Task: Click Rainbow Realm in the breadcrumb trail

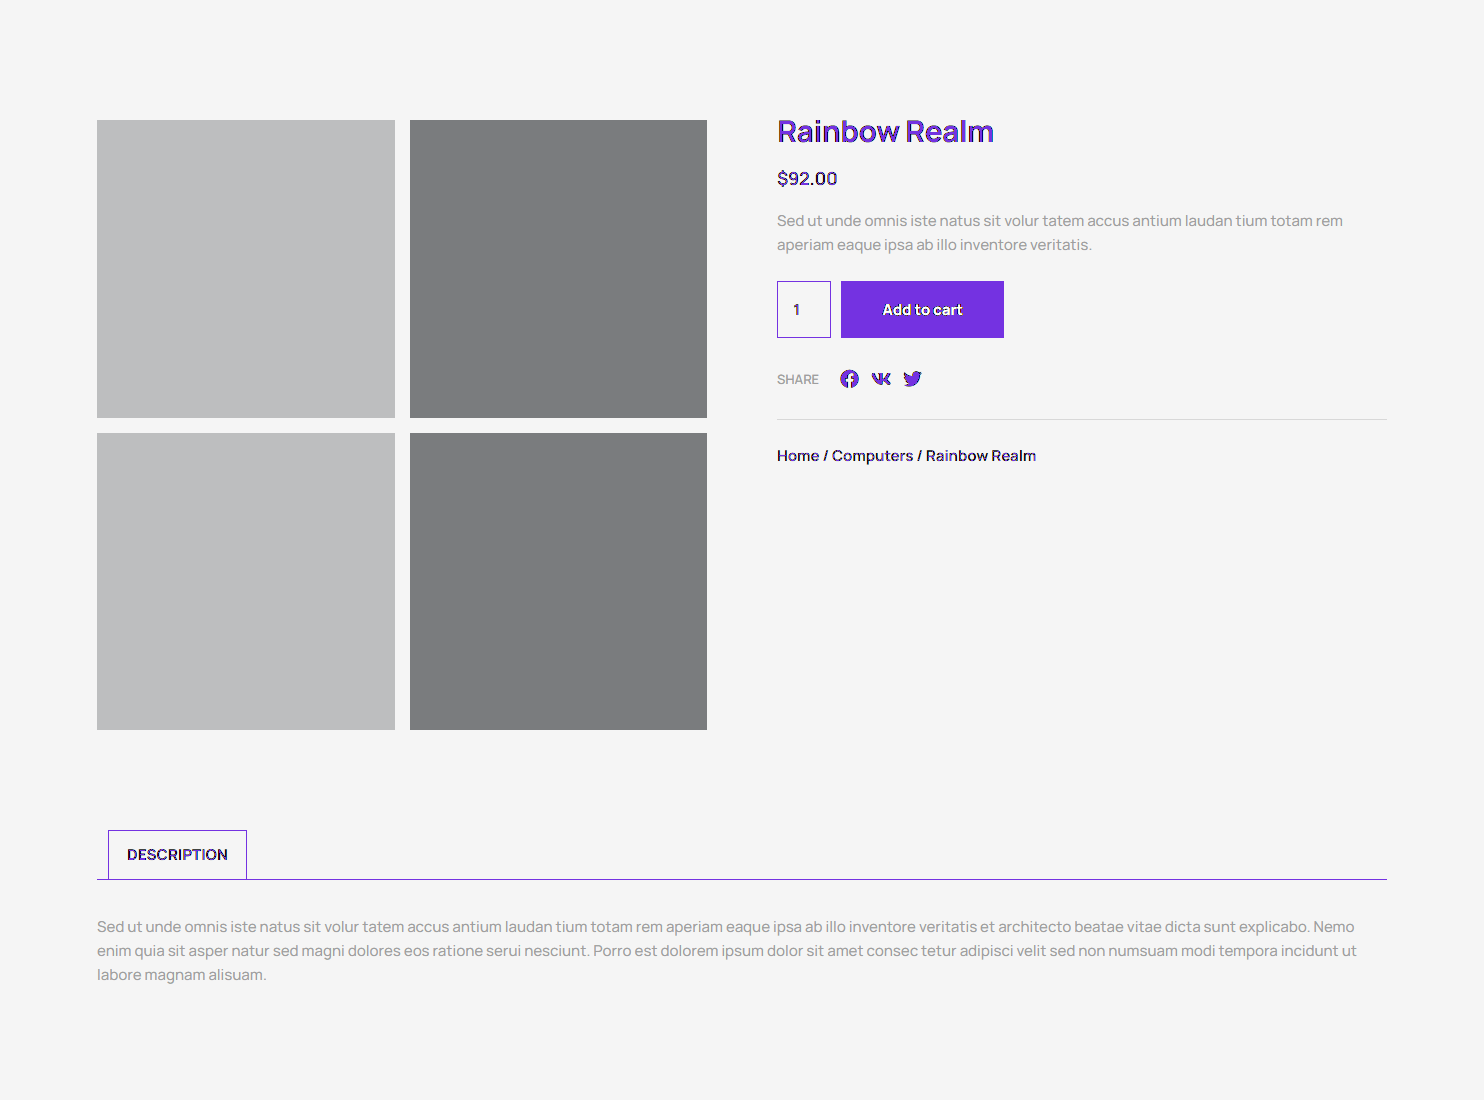Action: click(980, 456)
